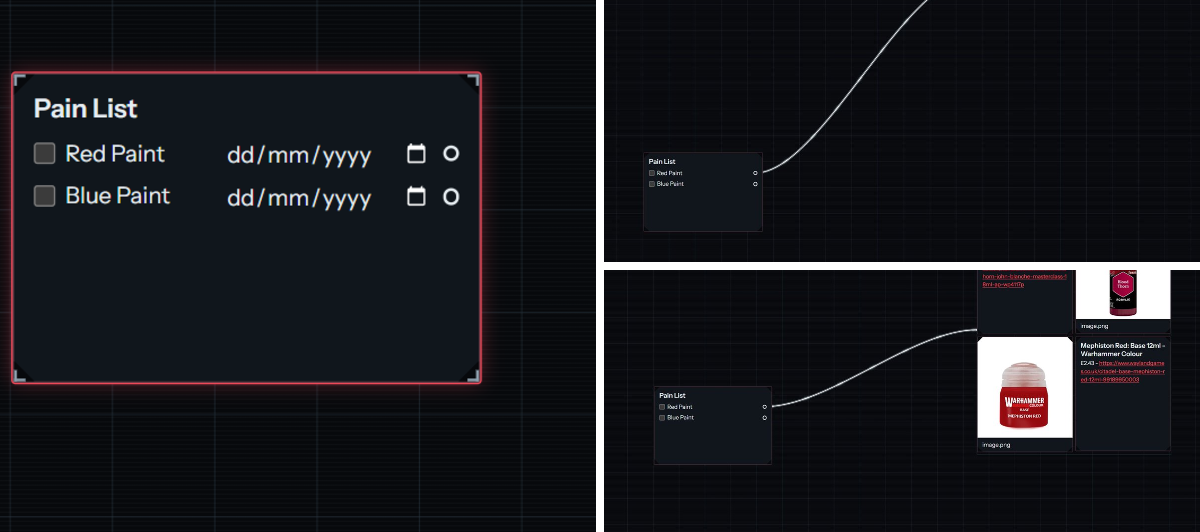Grab top-right corner handle of selected Pain List card
Image resolution: width=1200 pixels, height=532 pixels.
(473, 80)
